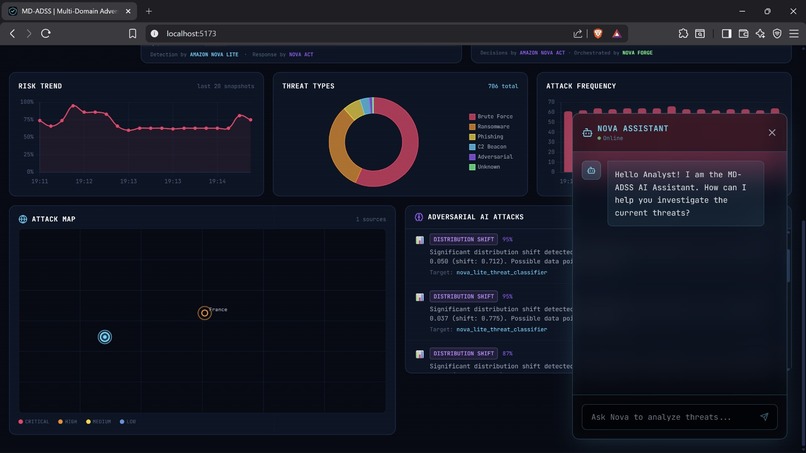
Task: Click icon of 0.775 distribution shift alert
Action: [x=420, y=297]
